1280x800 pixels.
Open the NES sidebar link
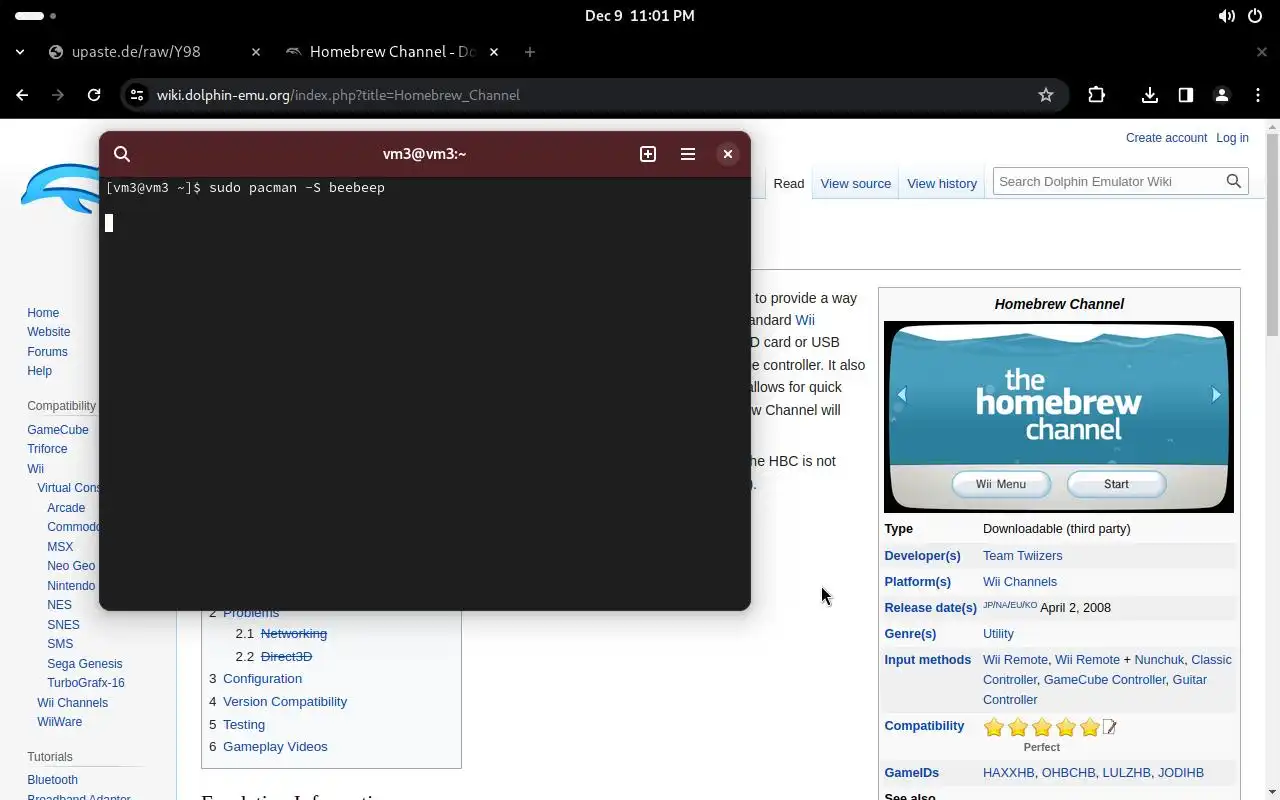pyautogui.click(x=59, y=605)
